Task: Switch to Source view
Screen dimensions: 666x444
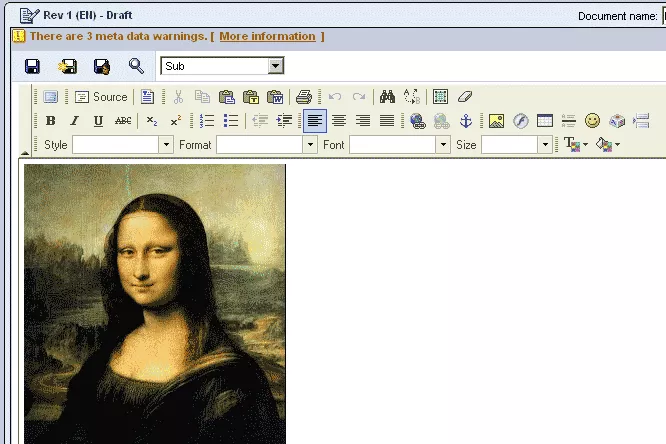Action: [x=101, y=97]
